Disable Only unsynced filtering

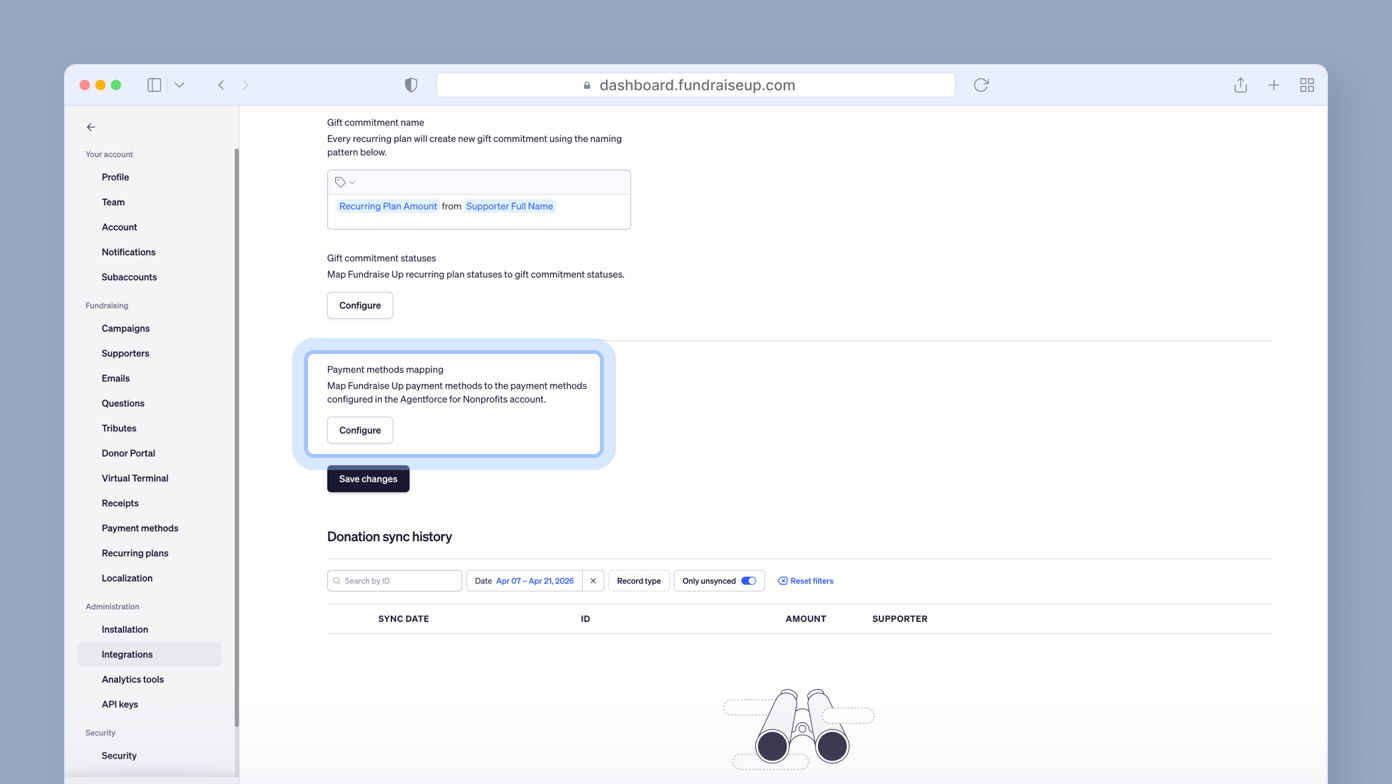[x=749, y=580]
